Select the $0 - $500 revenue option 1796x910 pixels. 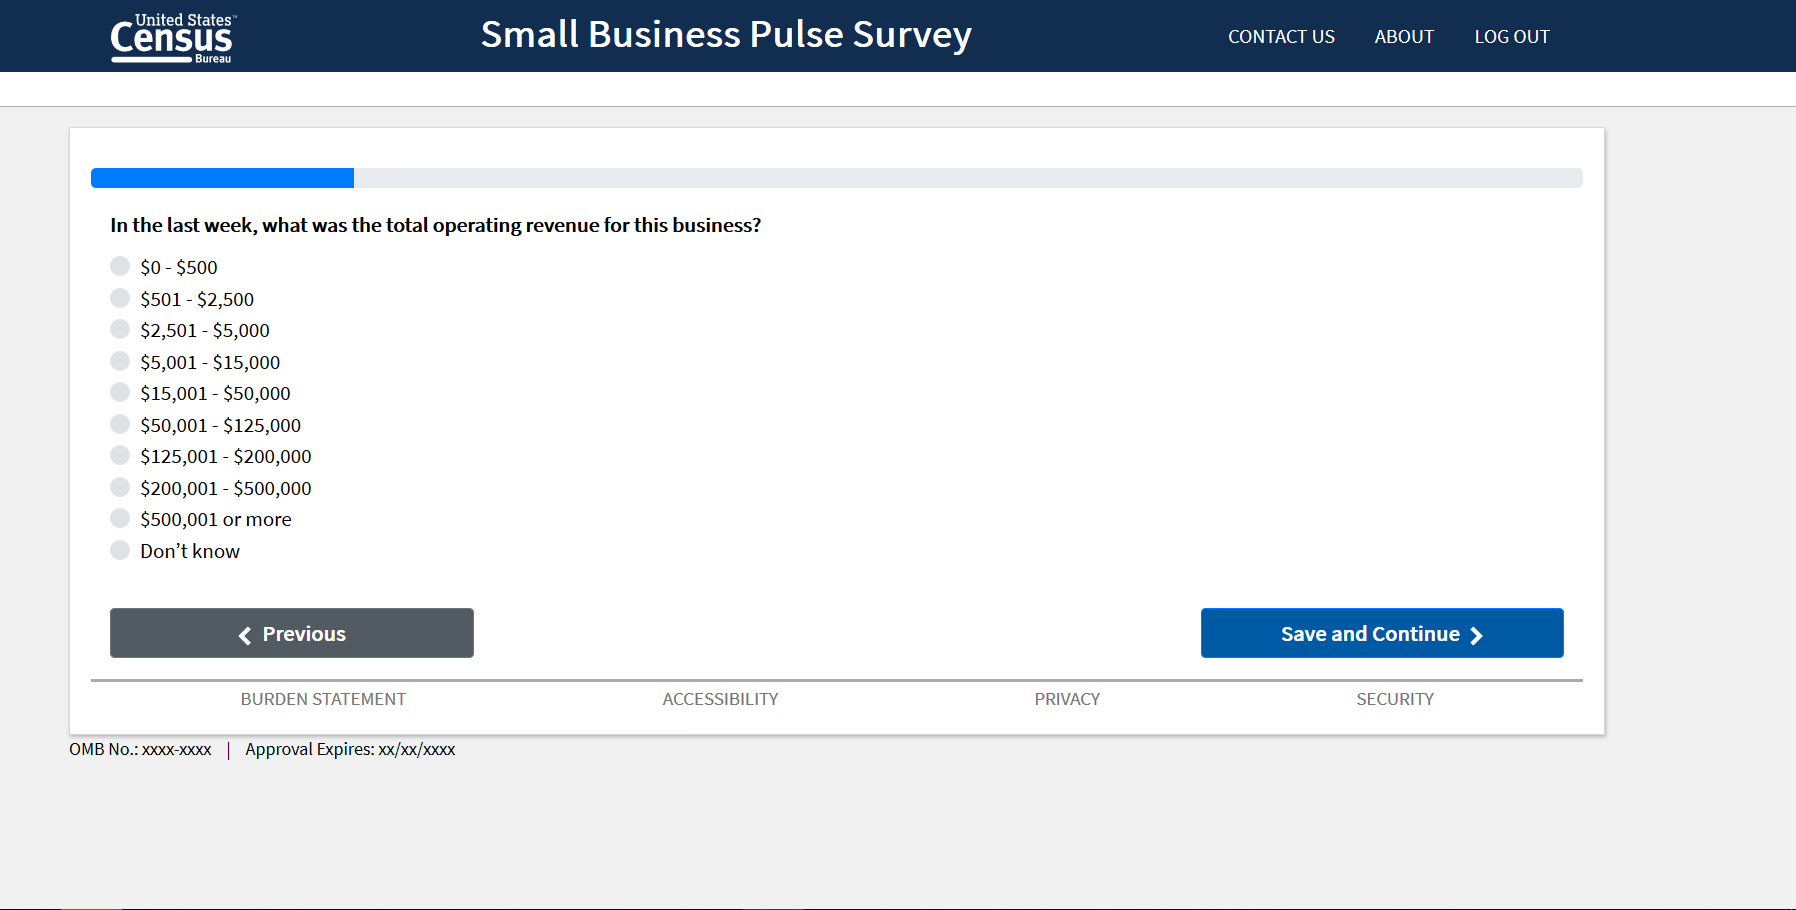coord(120,266)
